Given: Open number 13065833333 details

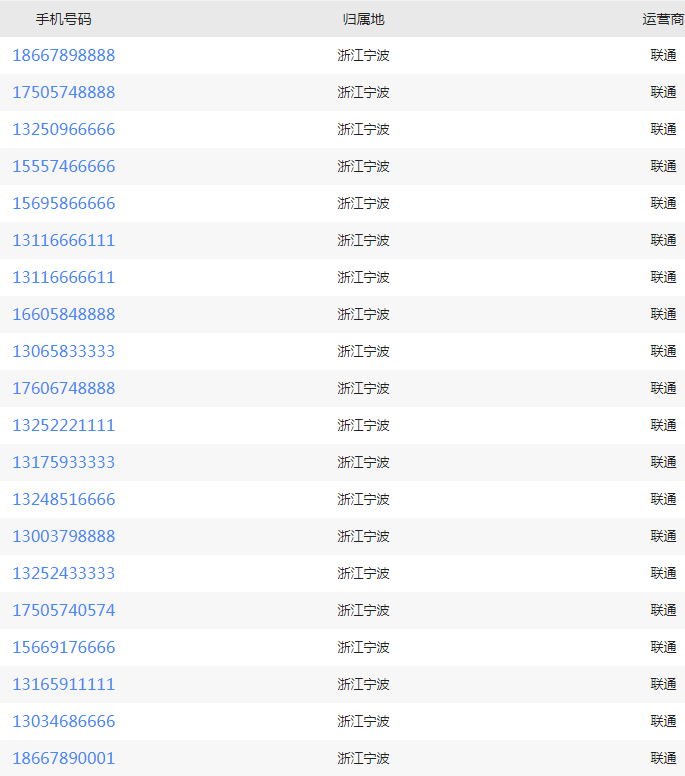Looking at the screenshot, I should pyautogui.click(x=63, y=351).
